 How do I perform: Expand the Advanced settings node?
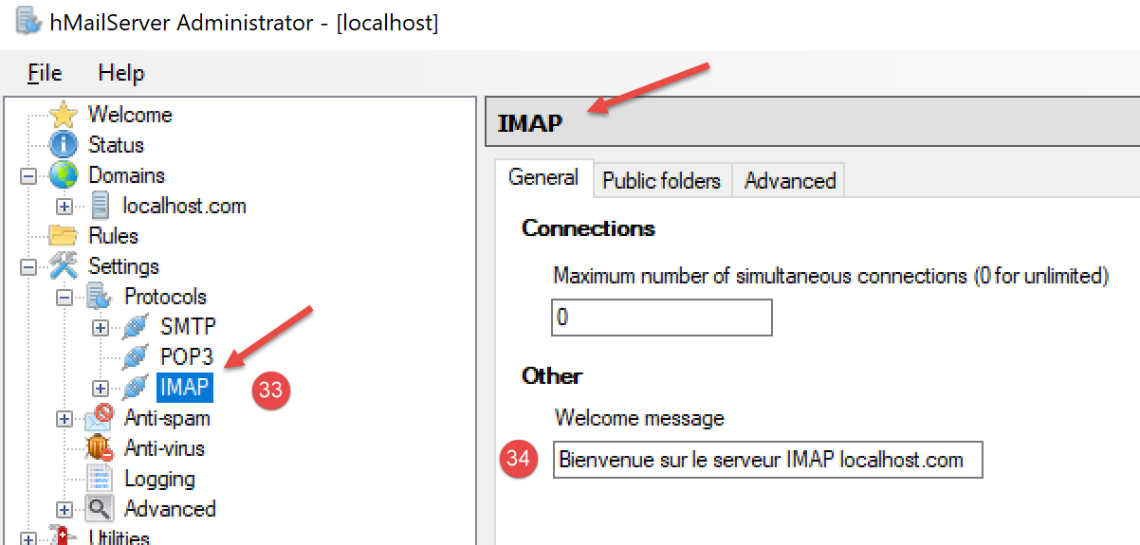point(65,509)
